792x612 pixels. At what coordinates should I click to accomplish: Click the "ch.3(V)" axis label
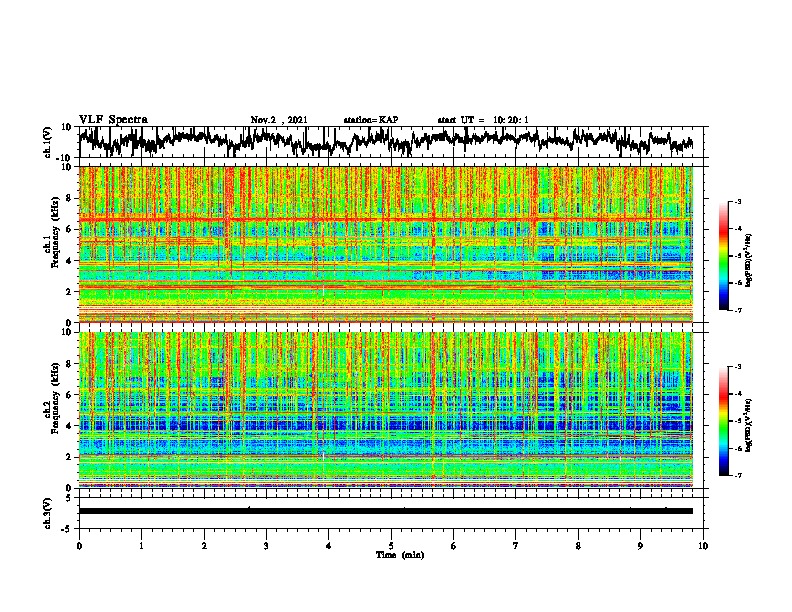[x=48, y=513]
